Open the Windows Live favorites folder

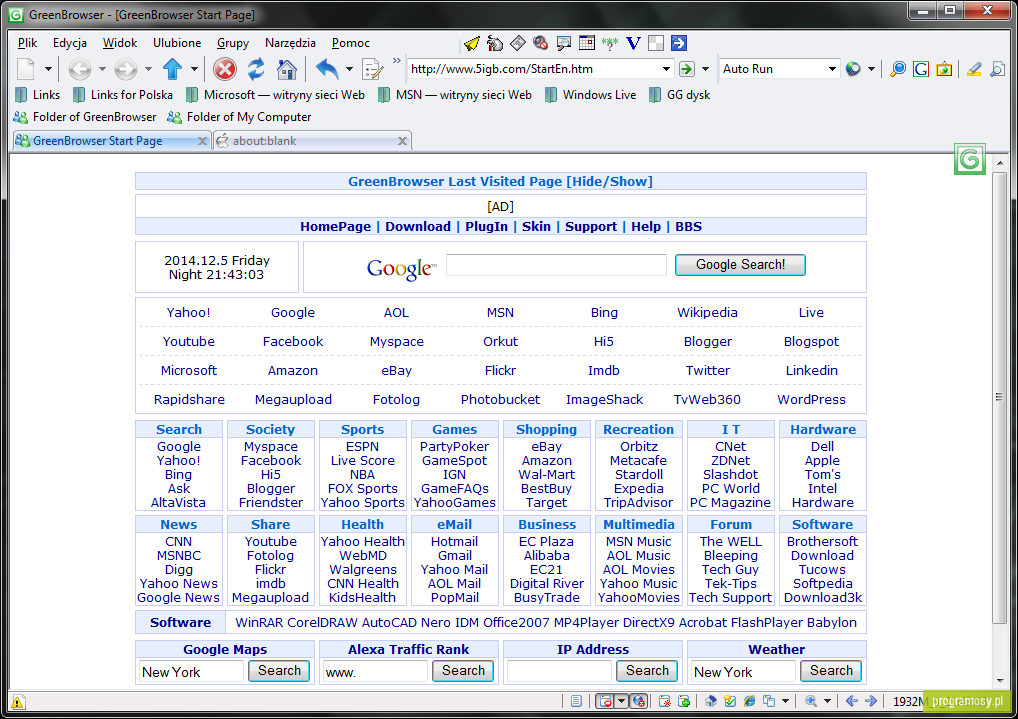click(x=591, y=95)
